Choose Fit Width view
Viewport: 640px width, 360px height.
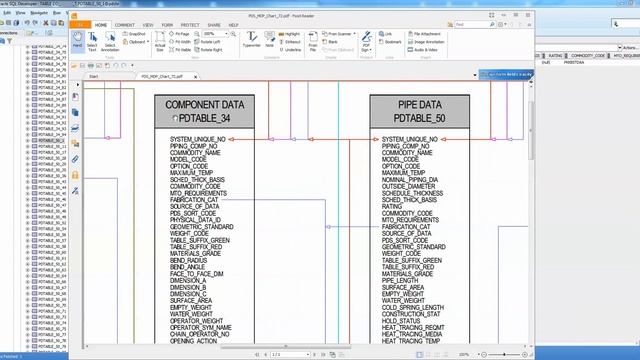(180, 42)
